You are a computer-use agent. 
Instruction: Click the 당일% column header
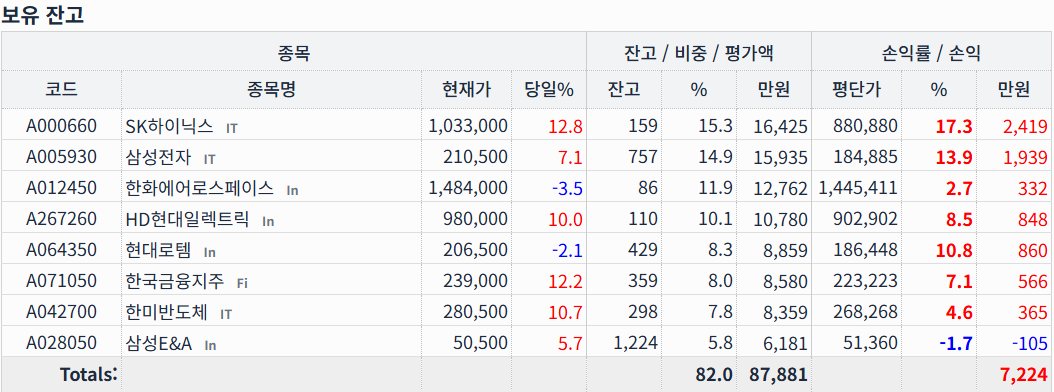[549, 89]
